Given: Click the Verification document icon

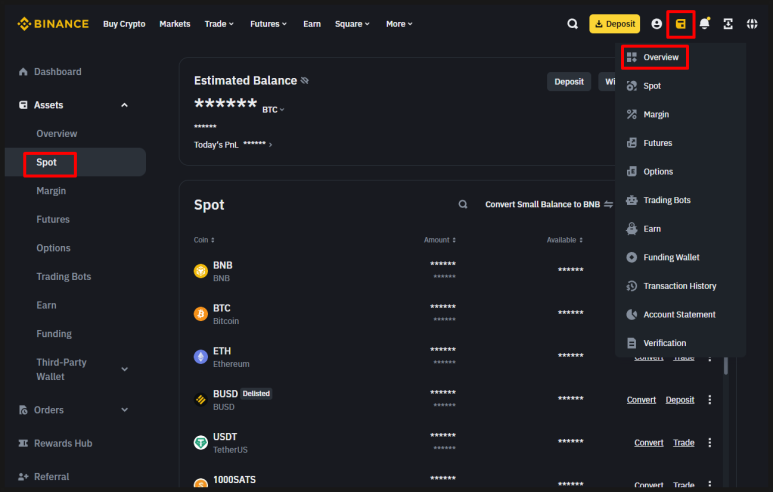Looking at the screenshot, I should 632,343.
